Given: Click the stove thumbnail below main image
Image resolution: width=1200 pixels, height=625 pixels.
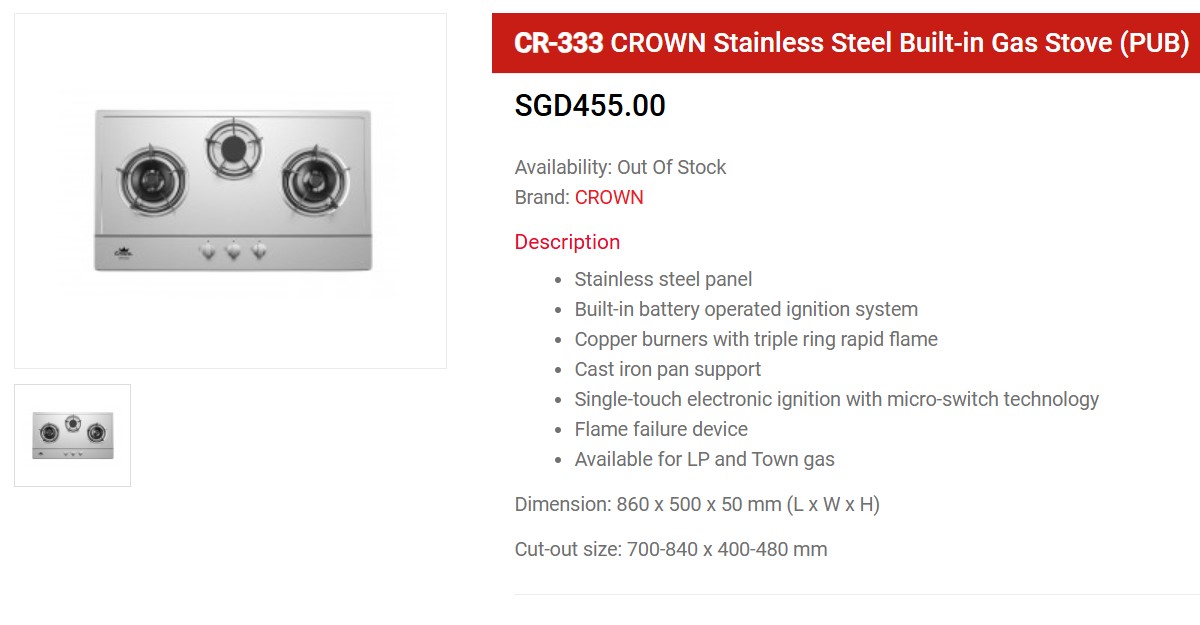Looking at the screenshot, I should (x=72, y=435).
